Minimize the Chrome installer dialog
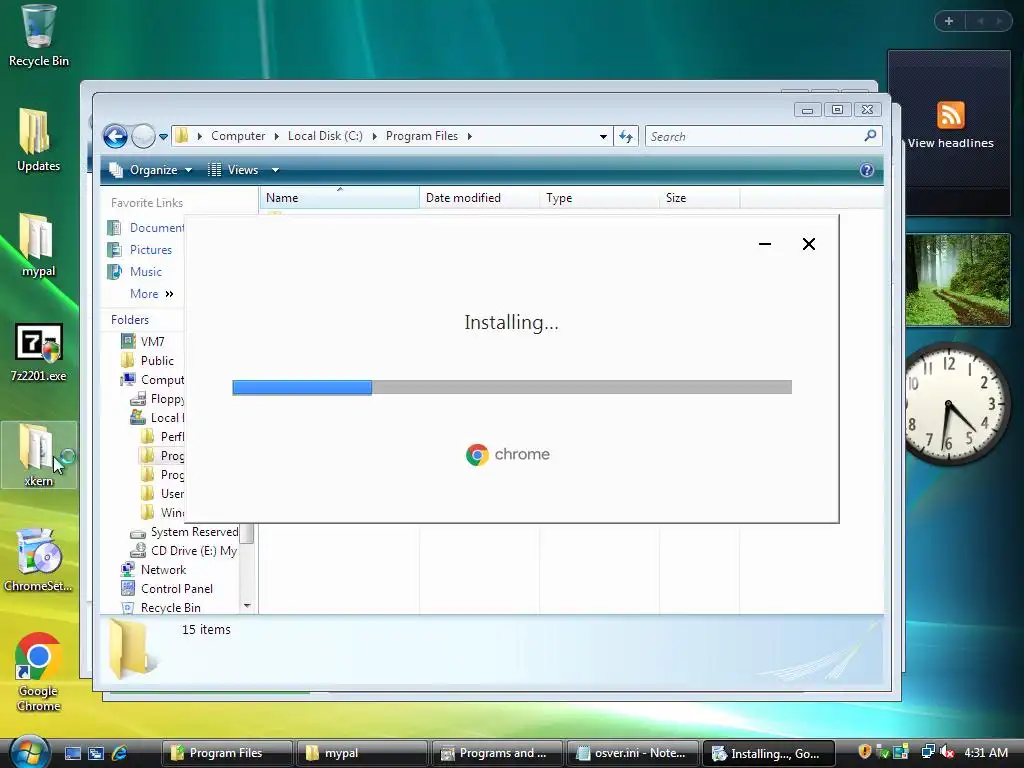Image resolution: width=1024 pixels, height=768 pixels. [x=765, y=244]
